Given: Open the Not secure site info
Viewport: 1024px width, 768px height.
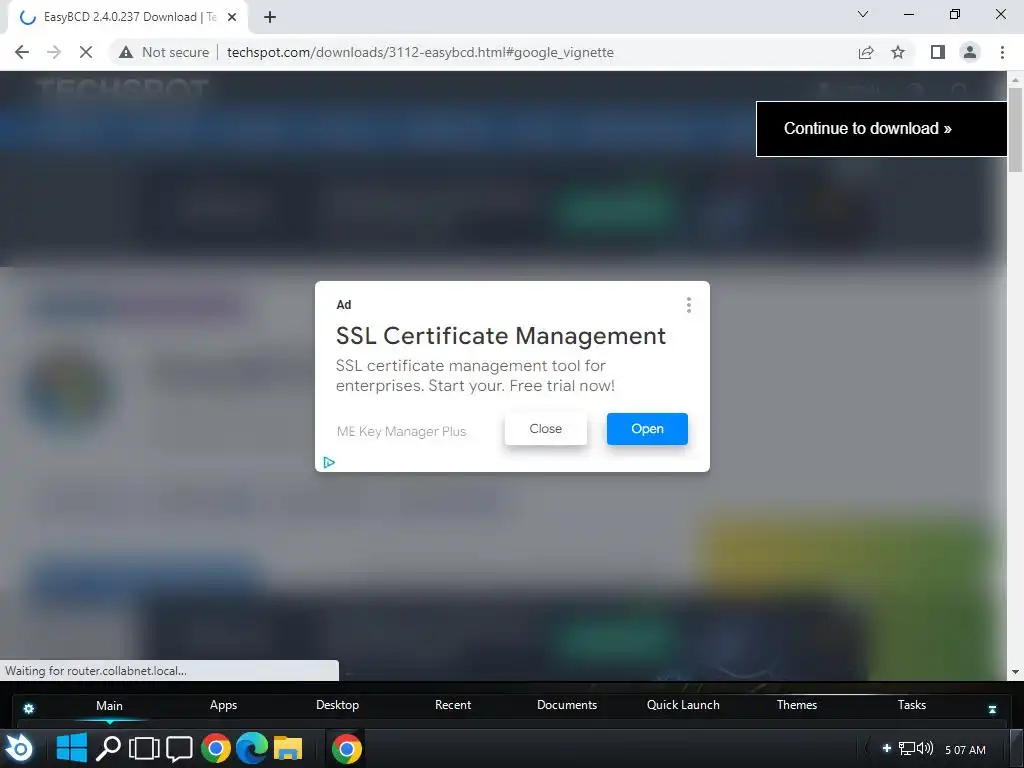Looking at the screenshot, I should pyautogui.click(x=164, y=52).
